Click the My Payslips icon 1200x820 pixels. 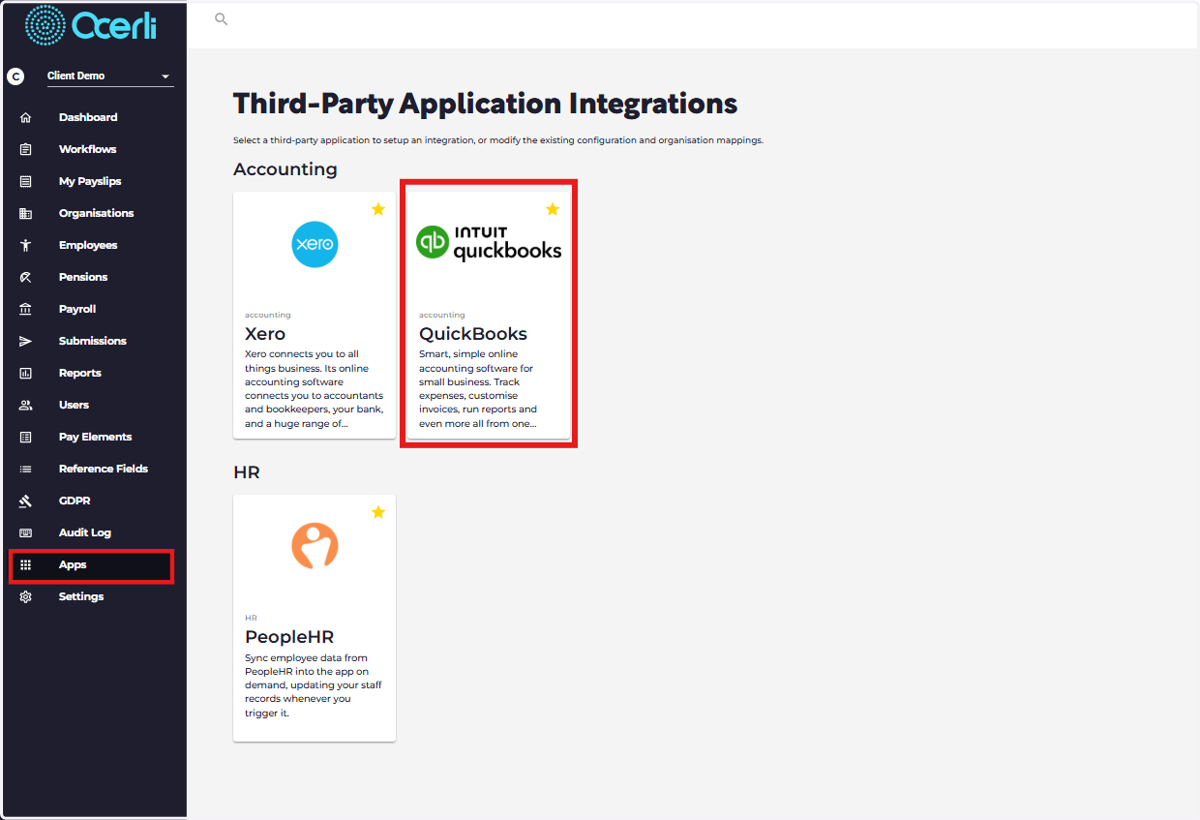pos(26,181)
